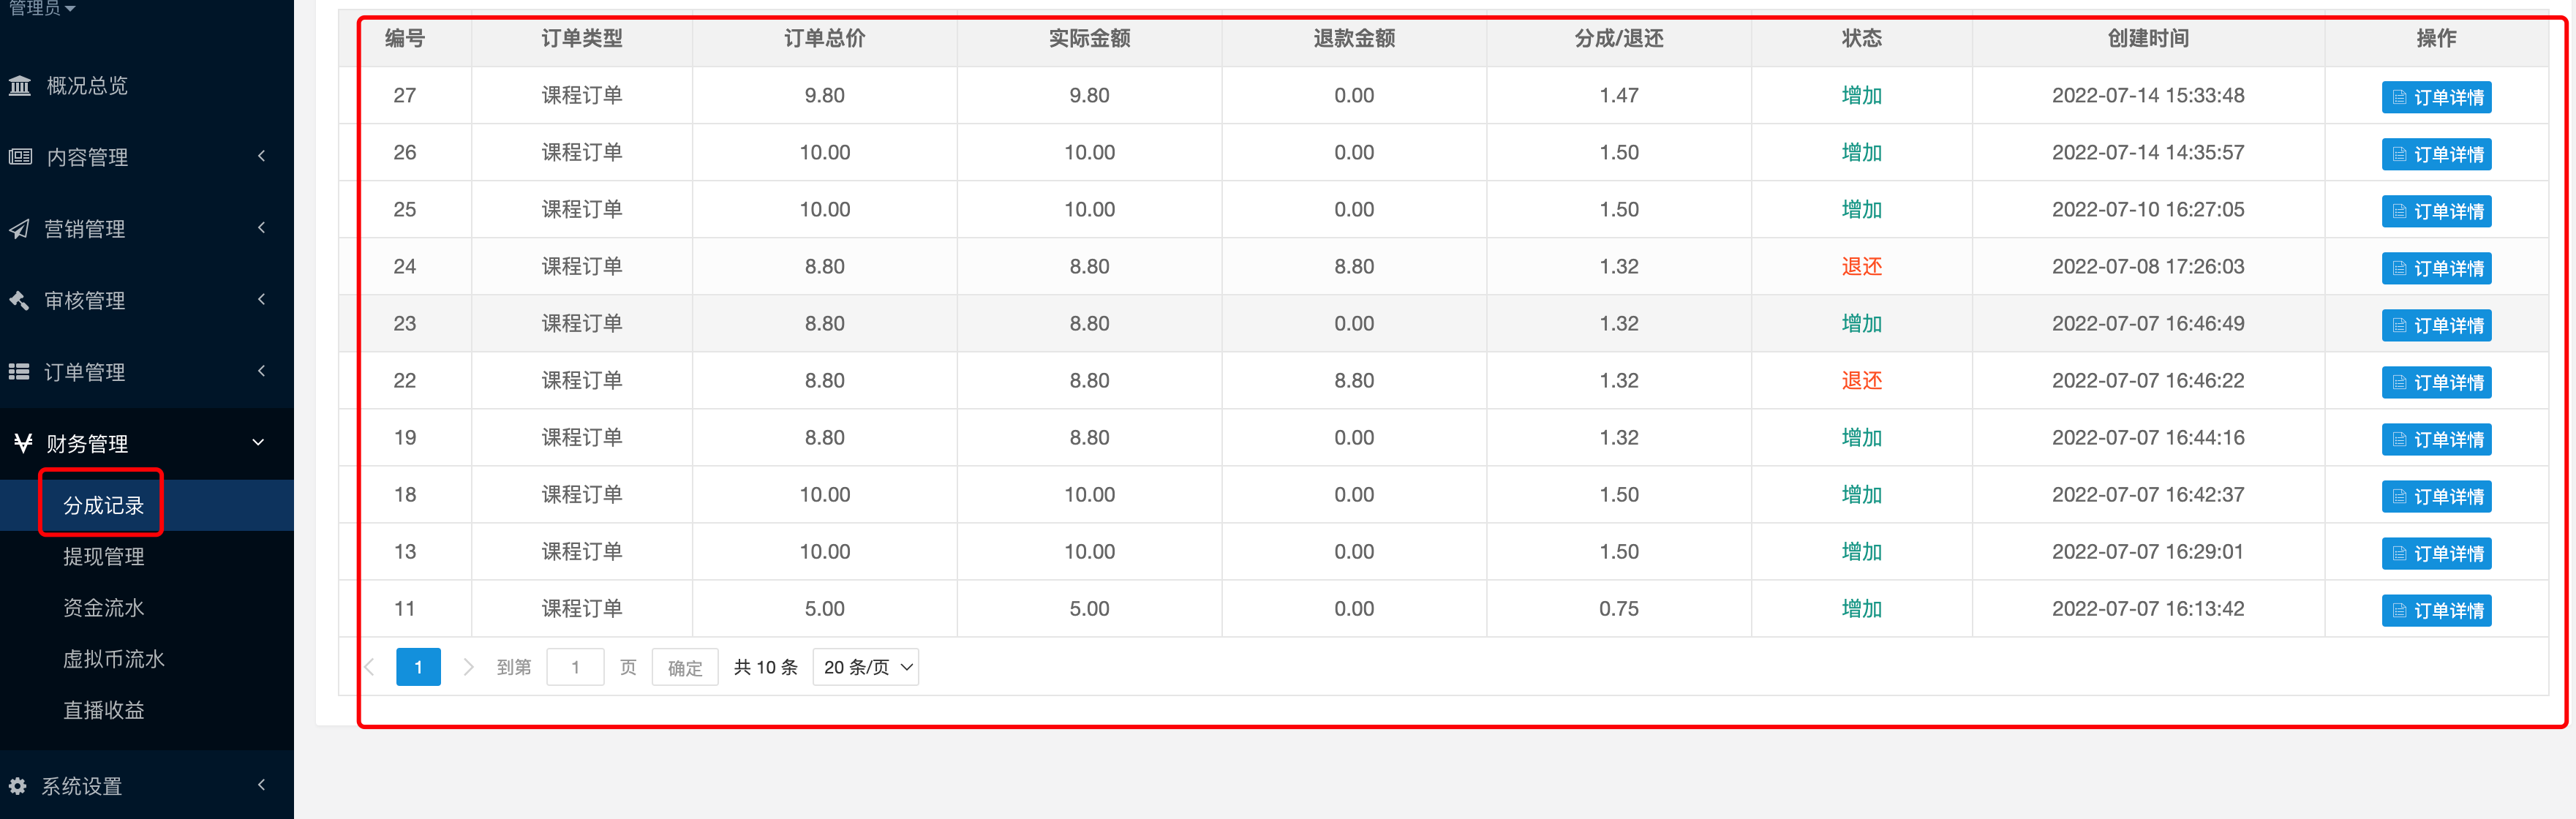
Task: Click the 分成/退还 column header
Action: tap(1619, 38)
